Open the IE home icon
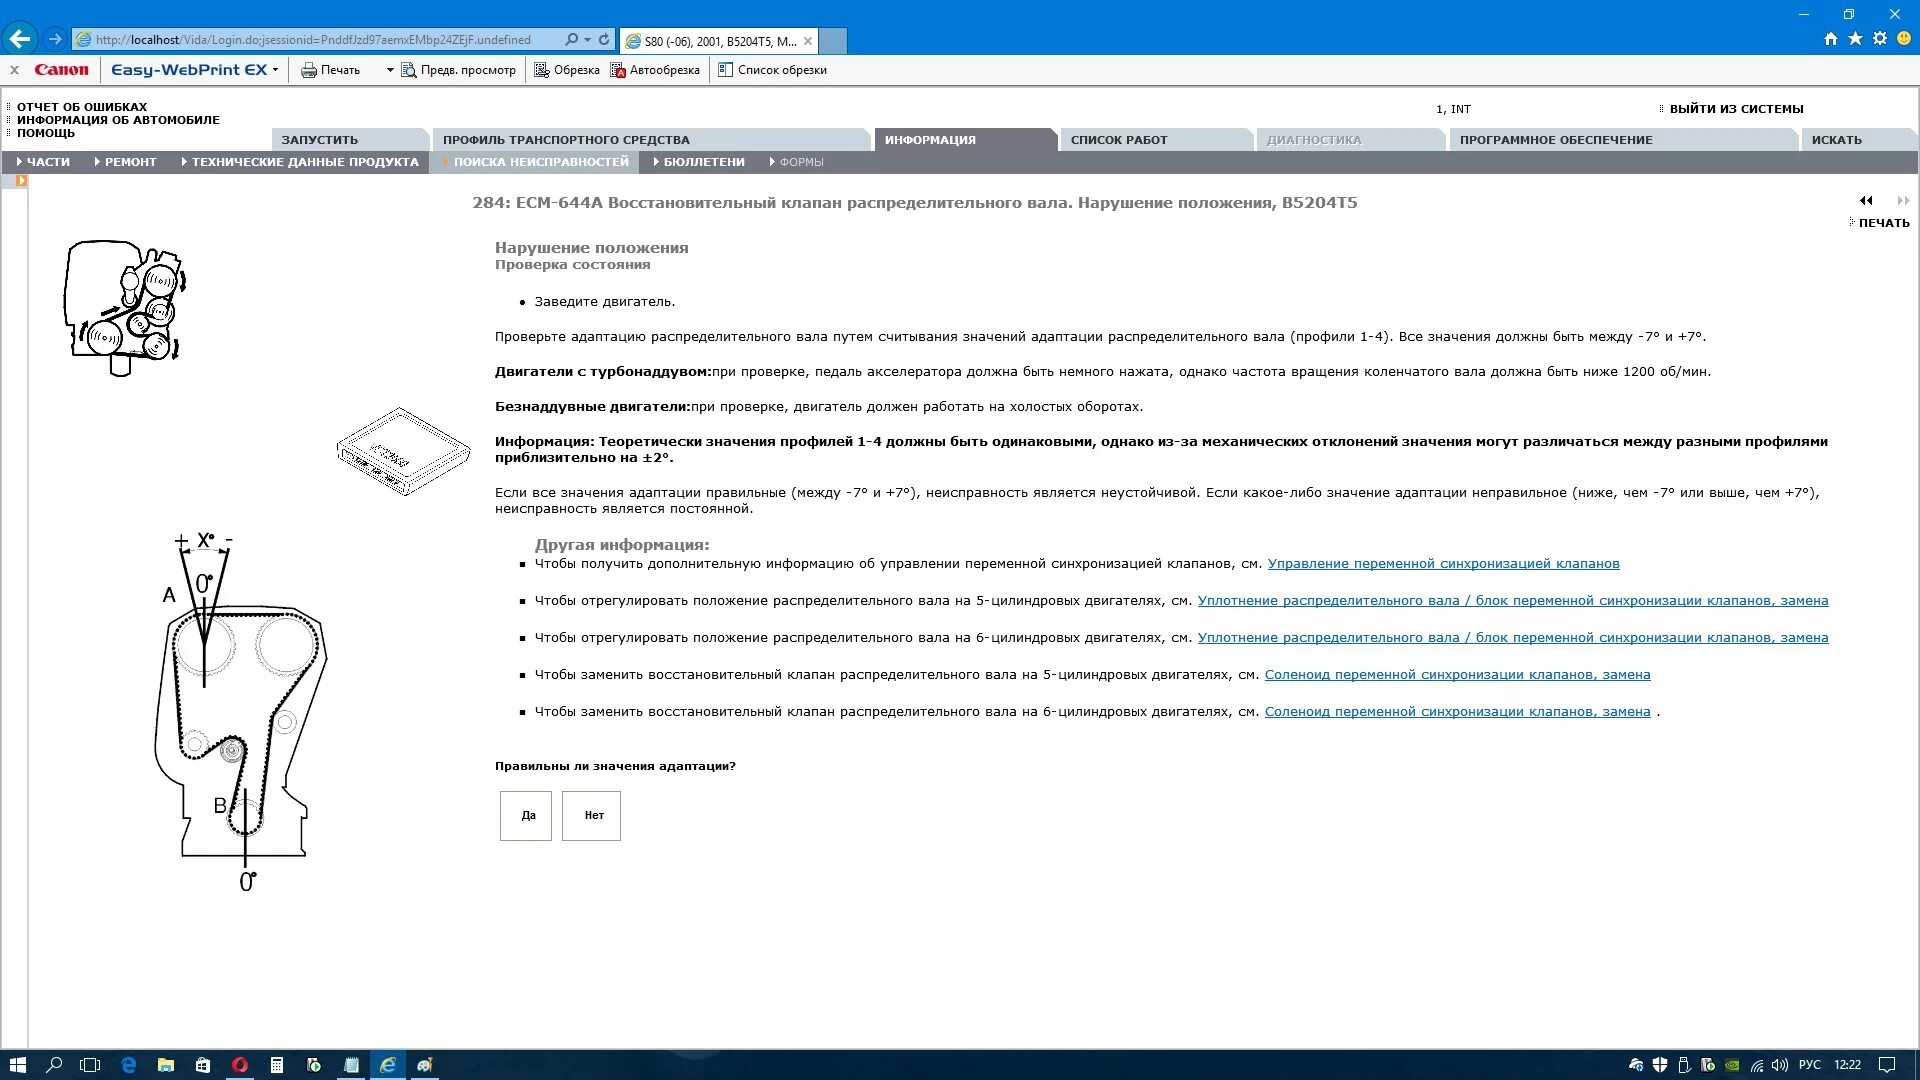 [1831, 39]
